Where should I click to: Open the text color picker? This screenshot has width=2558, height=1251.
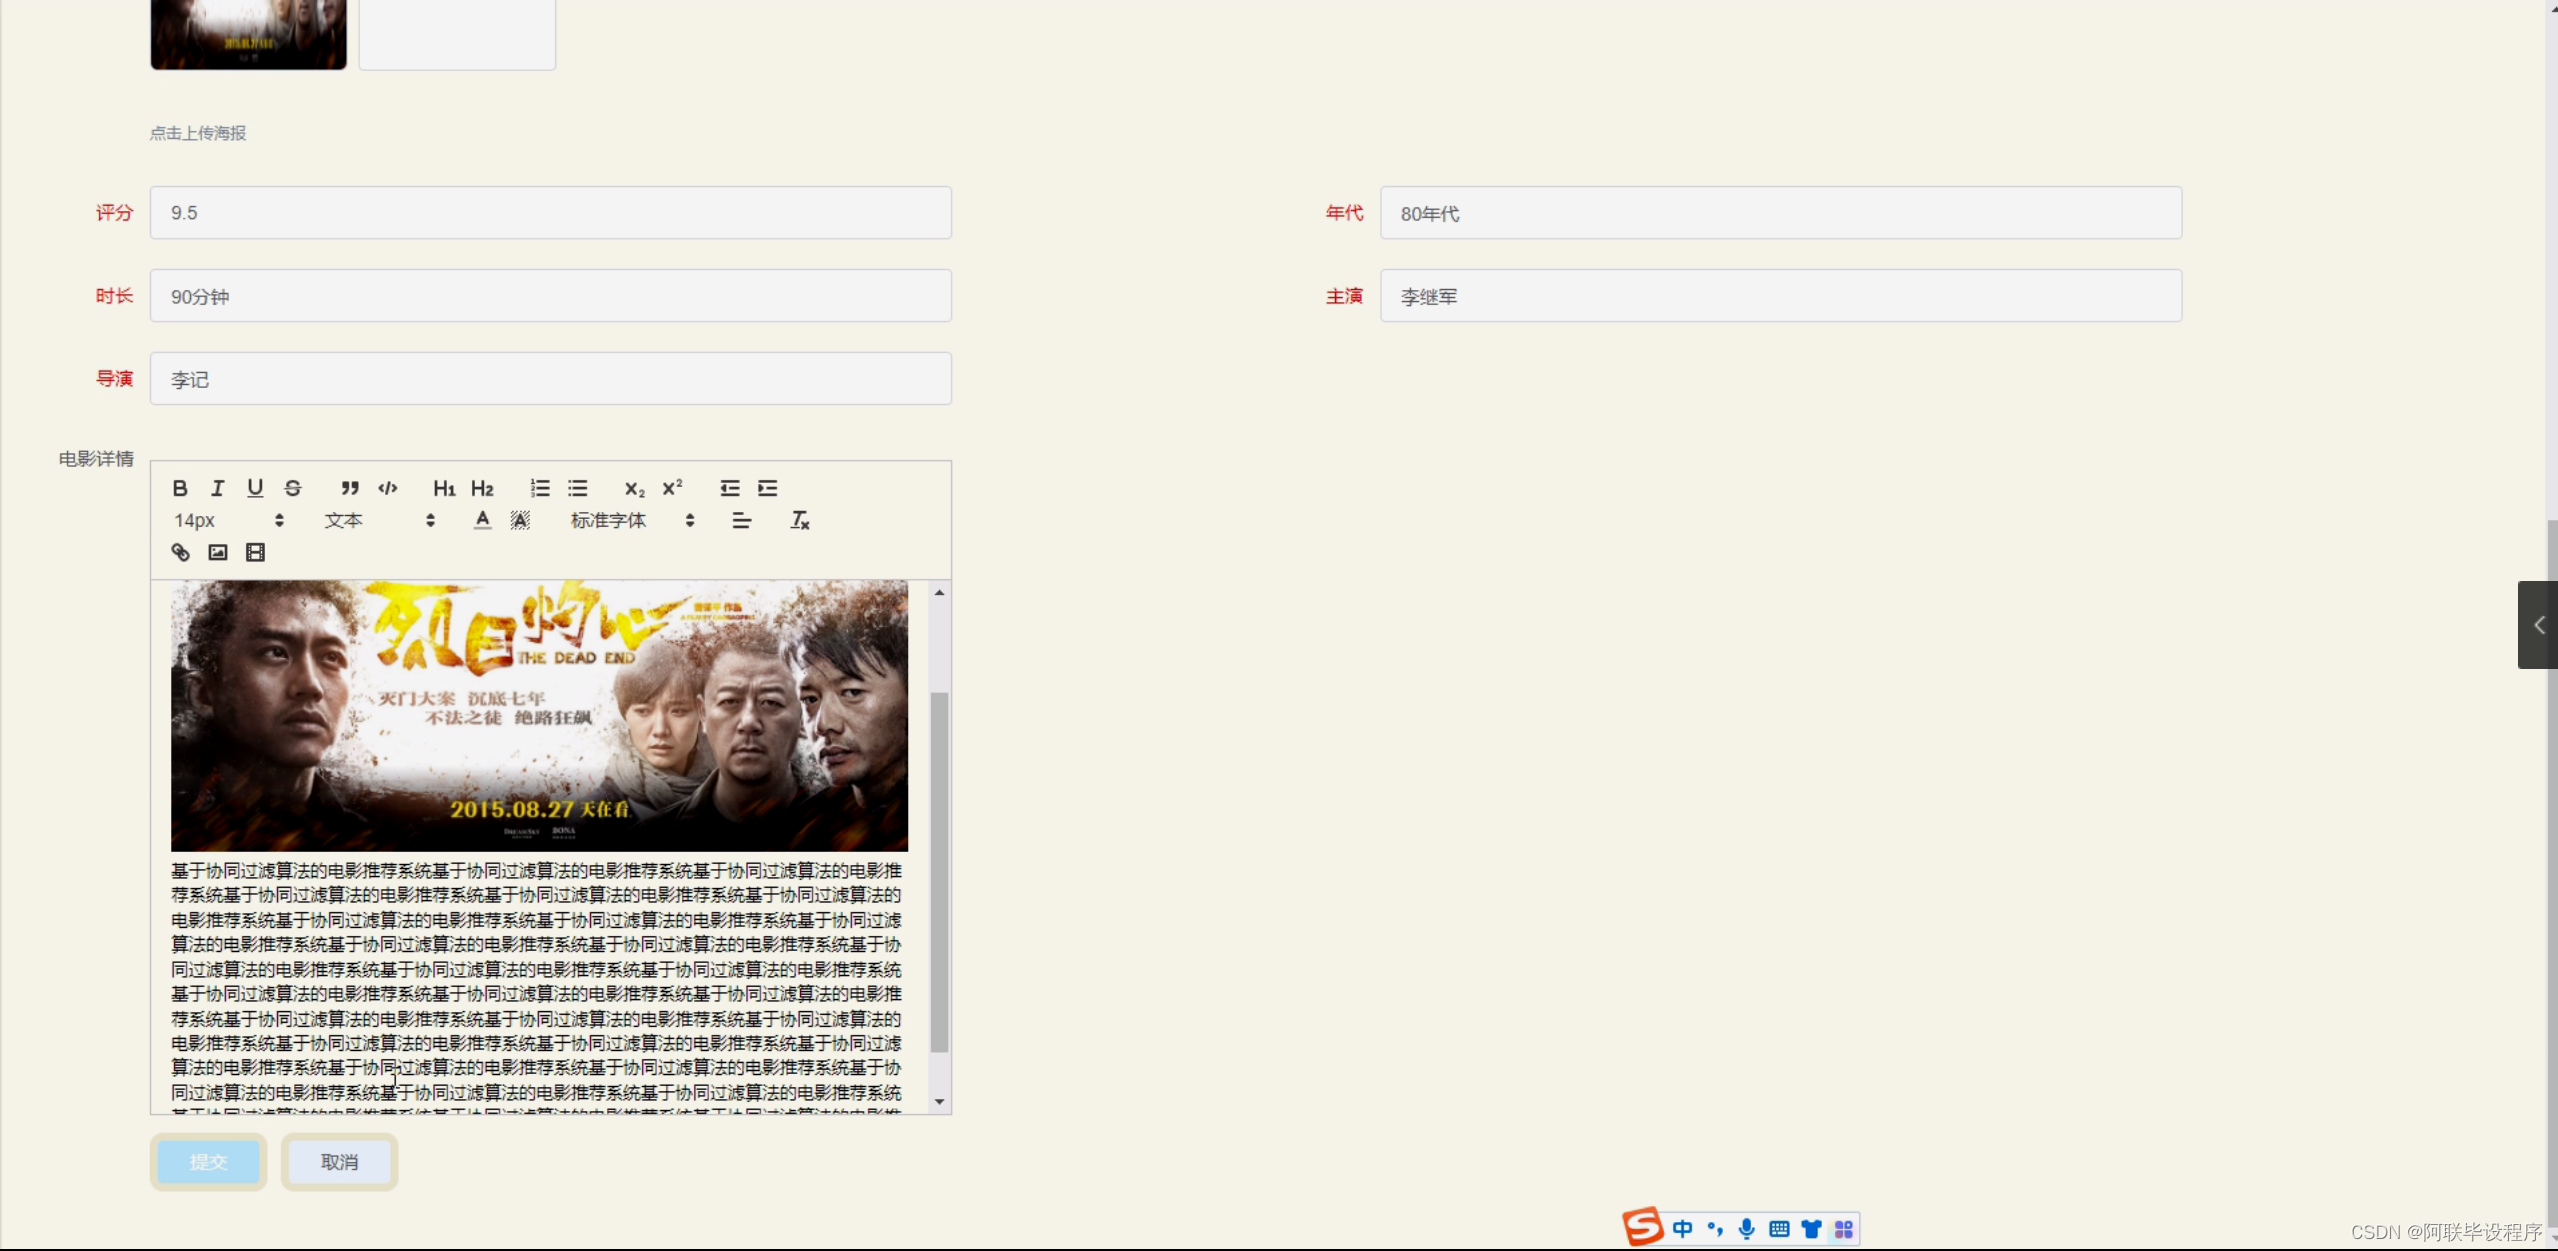point(482,520)
